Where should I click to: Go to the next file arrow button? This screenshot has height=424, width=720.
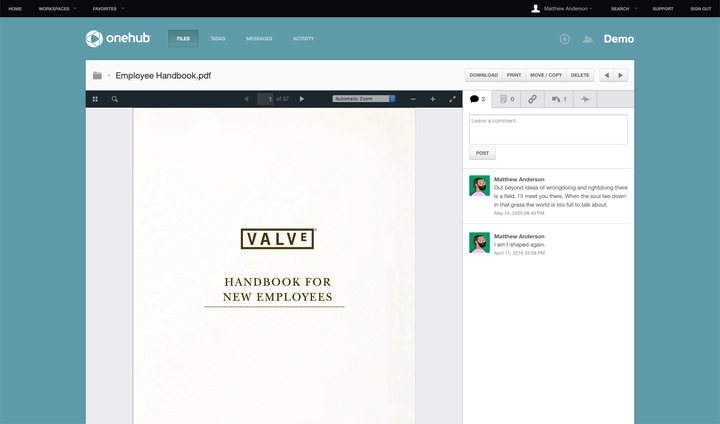point(621,75)
